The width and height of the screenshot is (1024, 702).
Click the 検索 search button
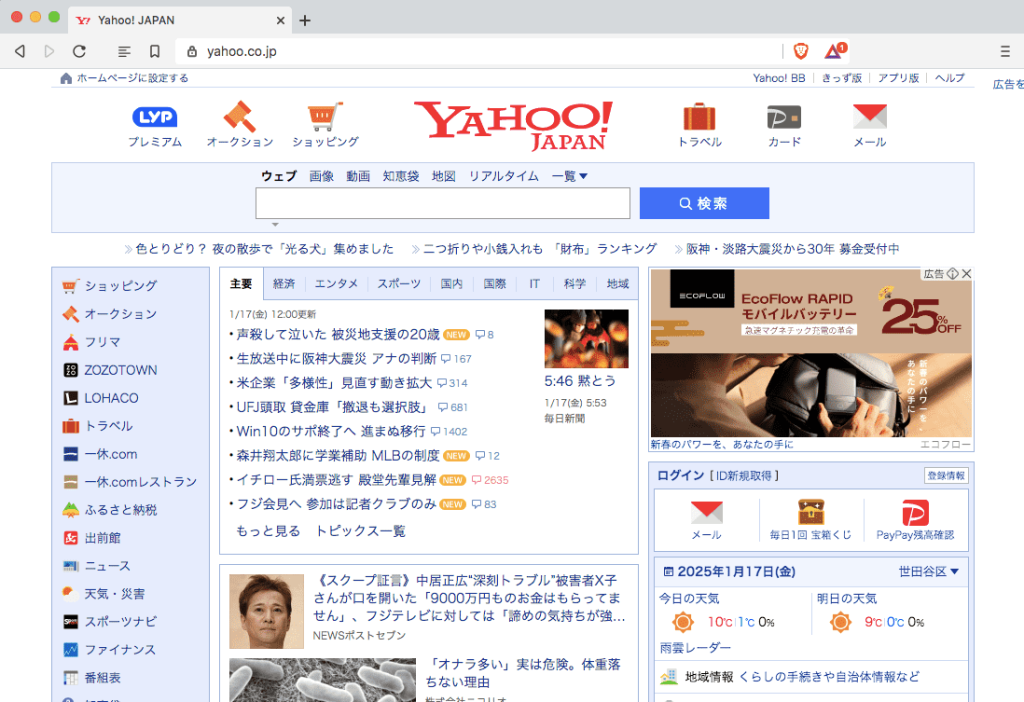pos(704,203)
